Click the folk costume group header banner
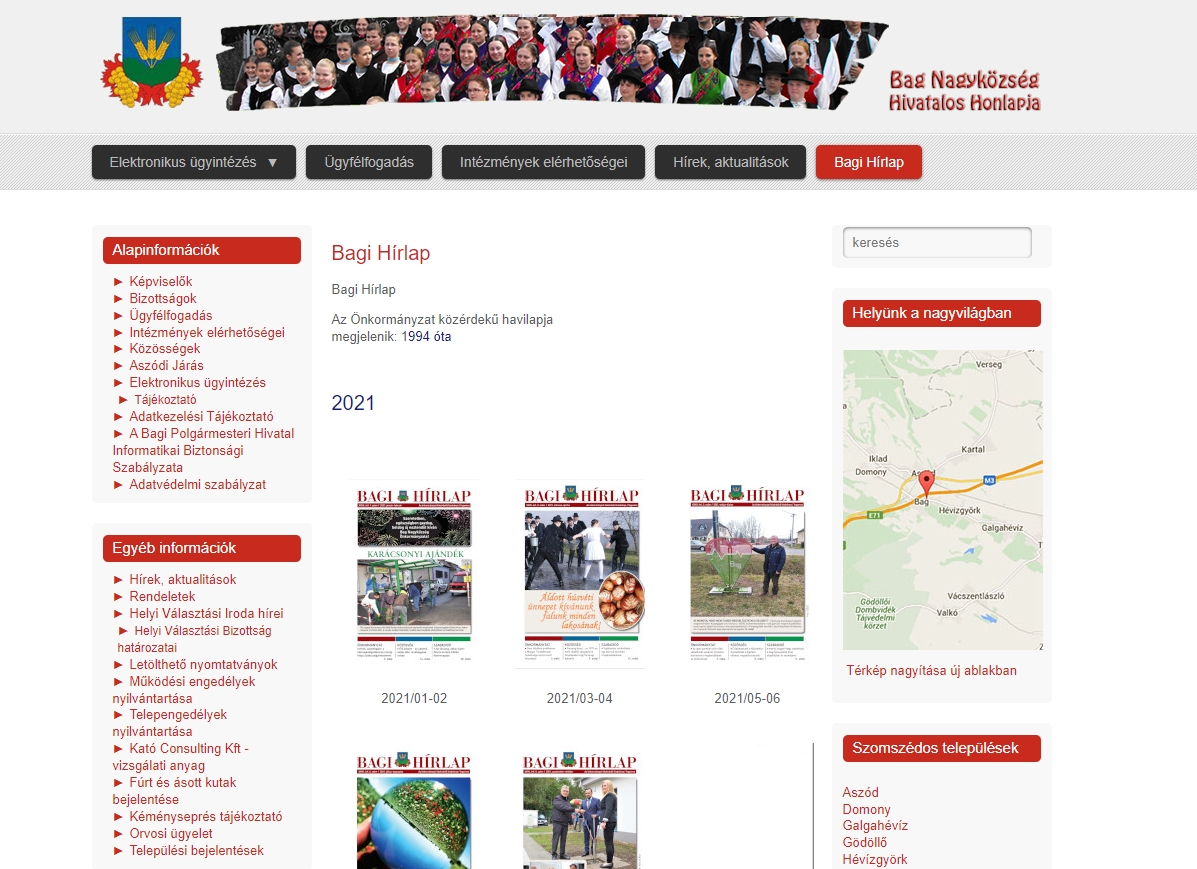The width and height of the screenshot is (1197, 869). [x=551, y=62]
